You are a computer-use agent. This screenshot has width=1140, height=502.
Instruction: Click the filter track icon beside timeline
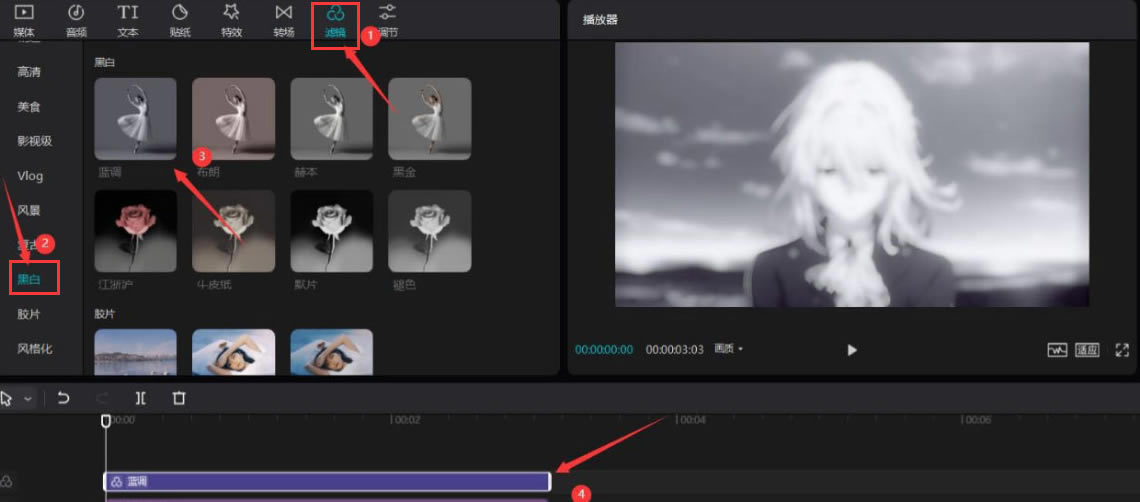point(7,482)
